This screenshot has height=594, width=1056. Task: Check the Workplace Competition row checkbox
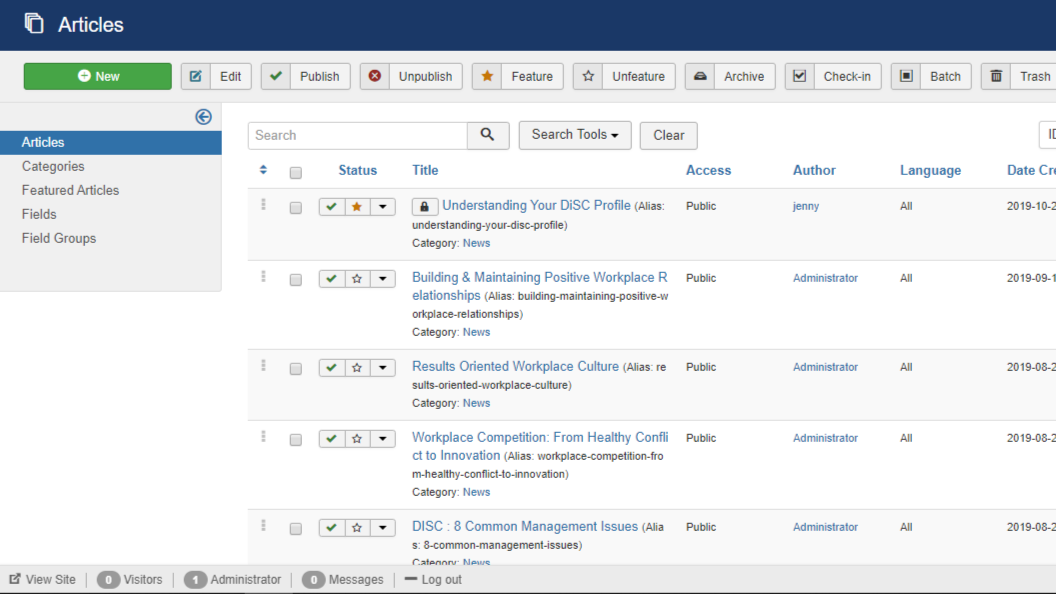click(296, 440)
